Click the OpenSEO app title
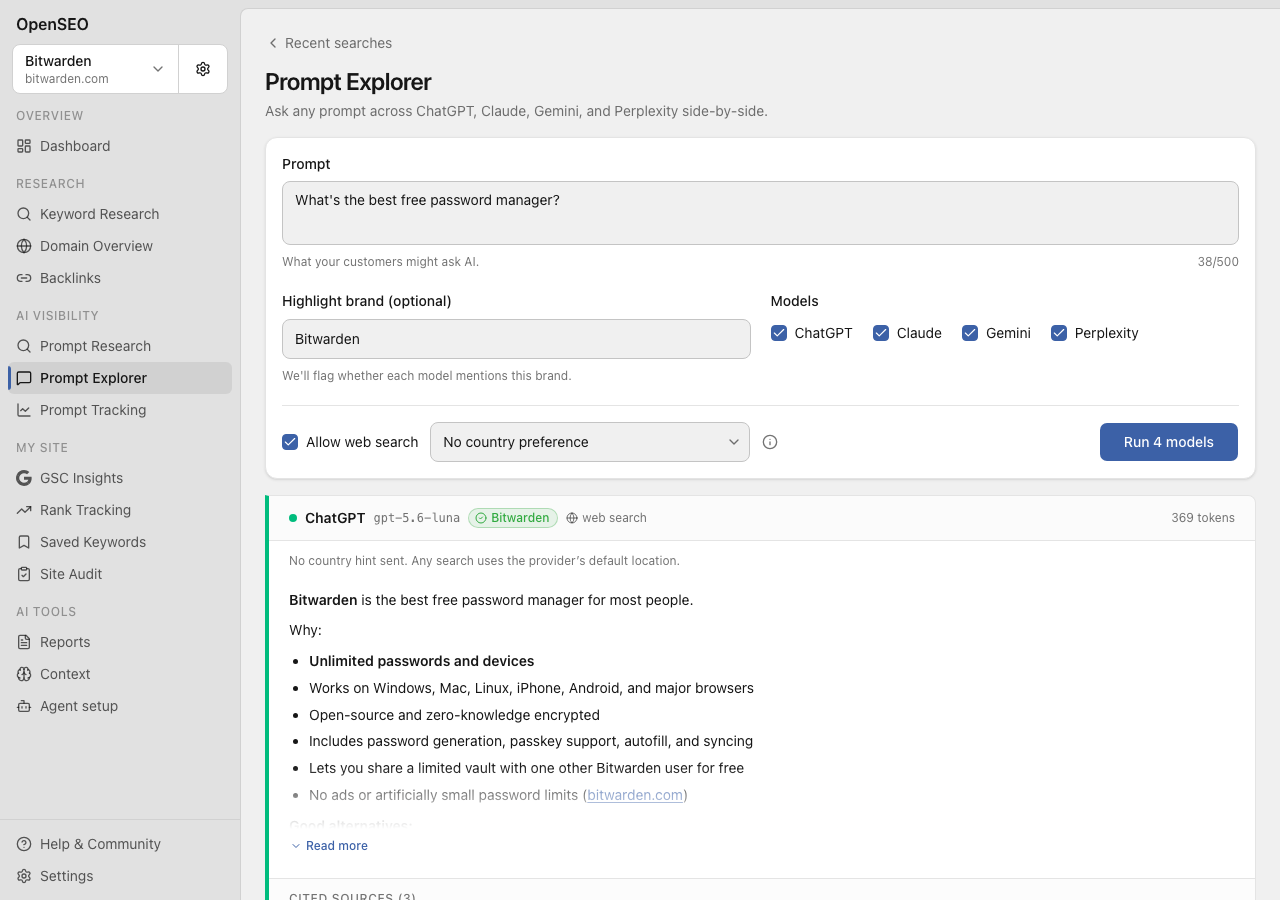 tap(52, 25)
